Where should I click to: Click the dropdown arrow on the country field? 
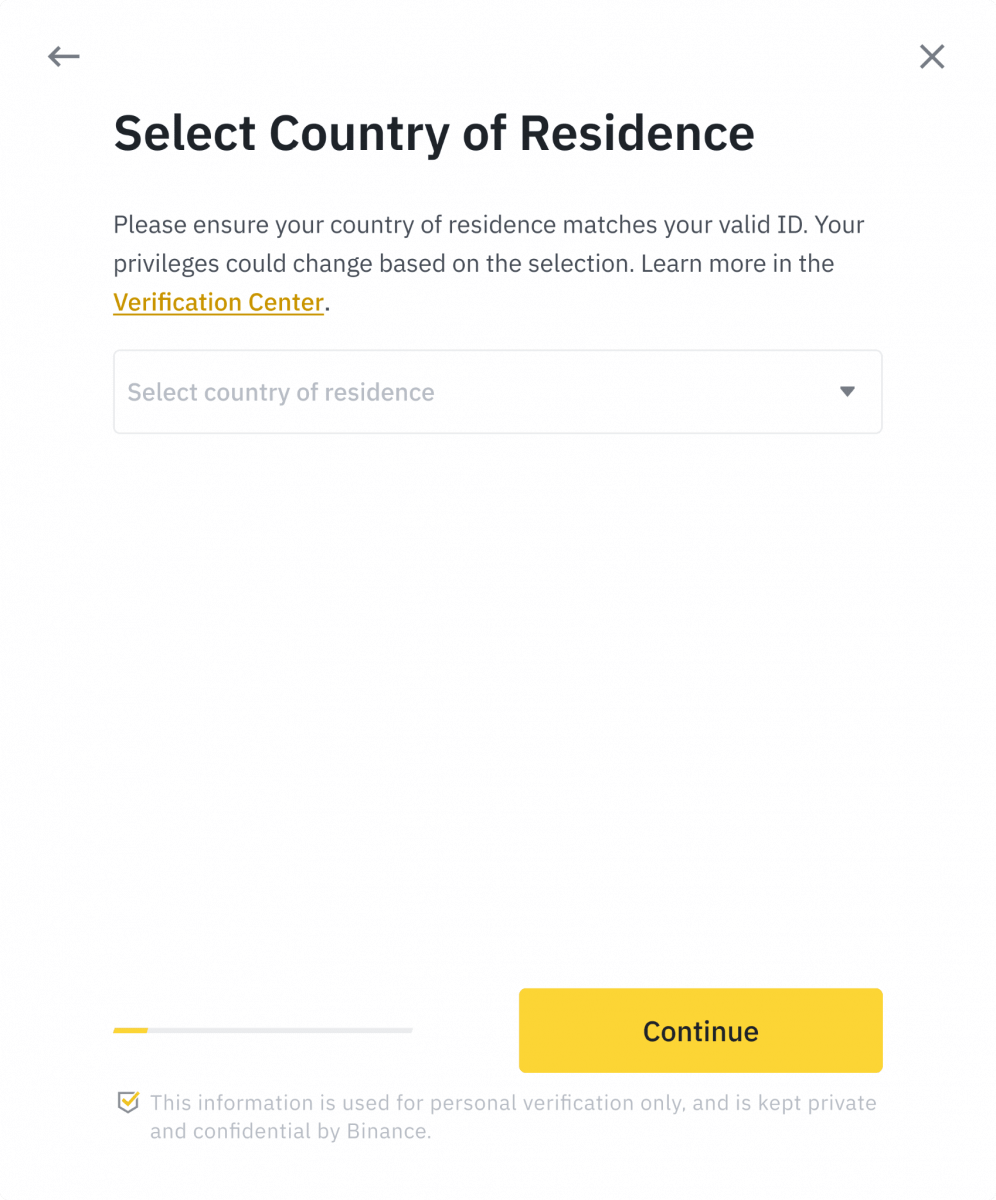point(847,392)
